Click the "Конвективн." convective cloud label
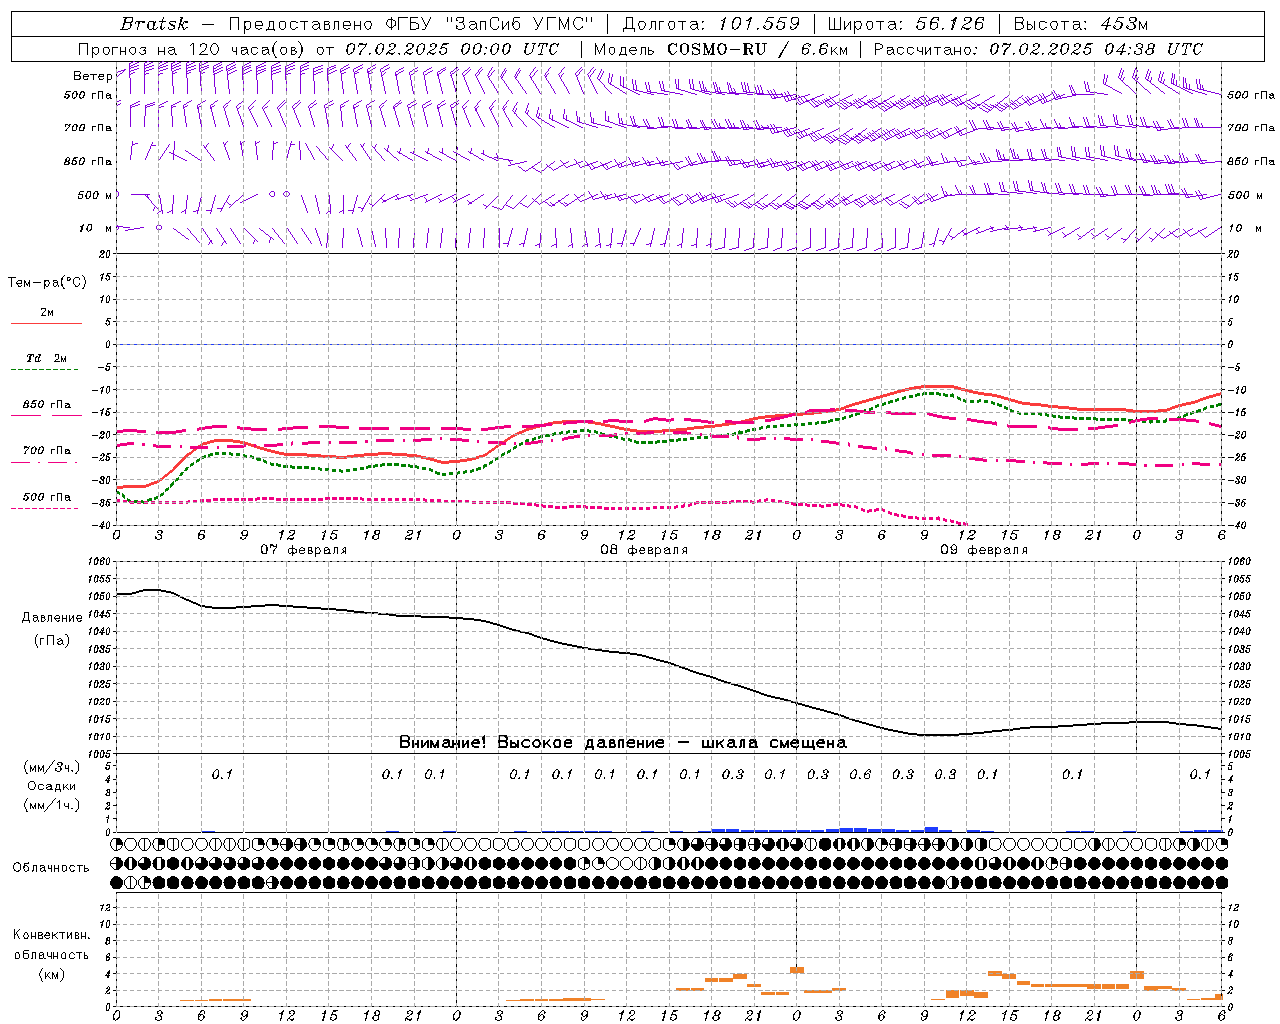1280x1024 pixels. [x=51, y=935]
